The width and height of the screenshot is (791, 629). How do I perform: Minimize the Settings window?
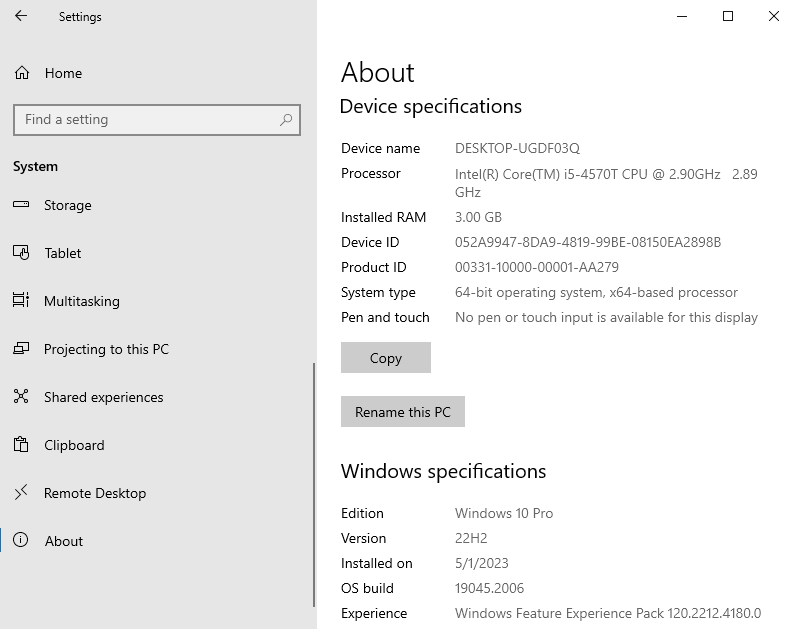682,16
